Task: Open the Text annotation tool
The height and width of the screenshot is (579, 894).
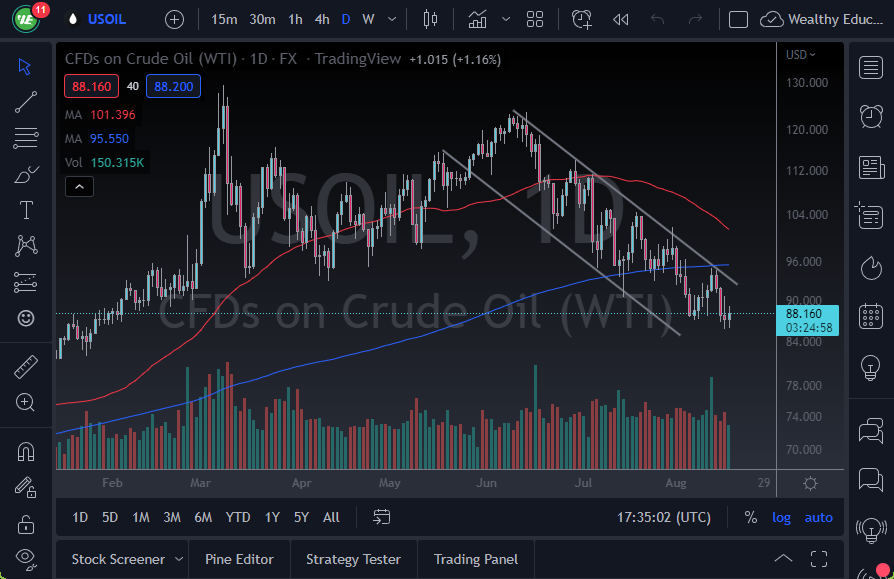Action: (x=25, y=209)
